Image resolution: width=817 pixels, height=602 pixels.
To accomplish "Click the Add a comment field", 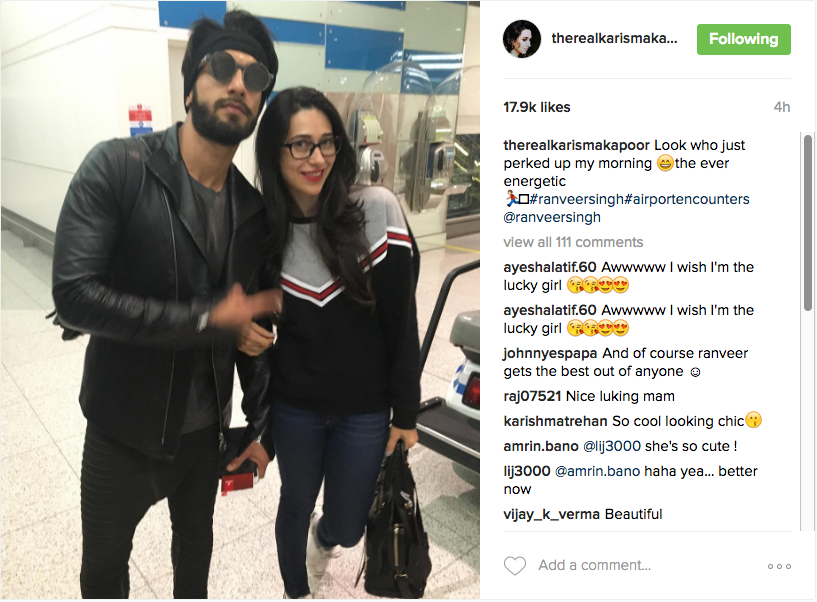I will tap(646, 566).
